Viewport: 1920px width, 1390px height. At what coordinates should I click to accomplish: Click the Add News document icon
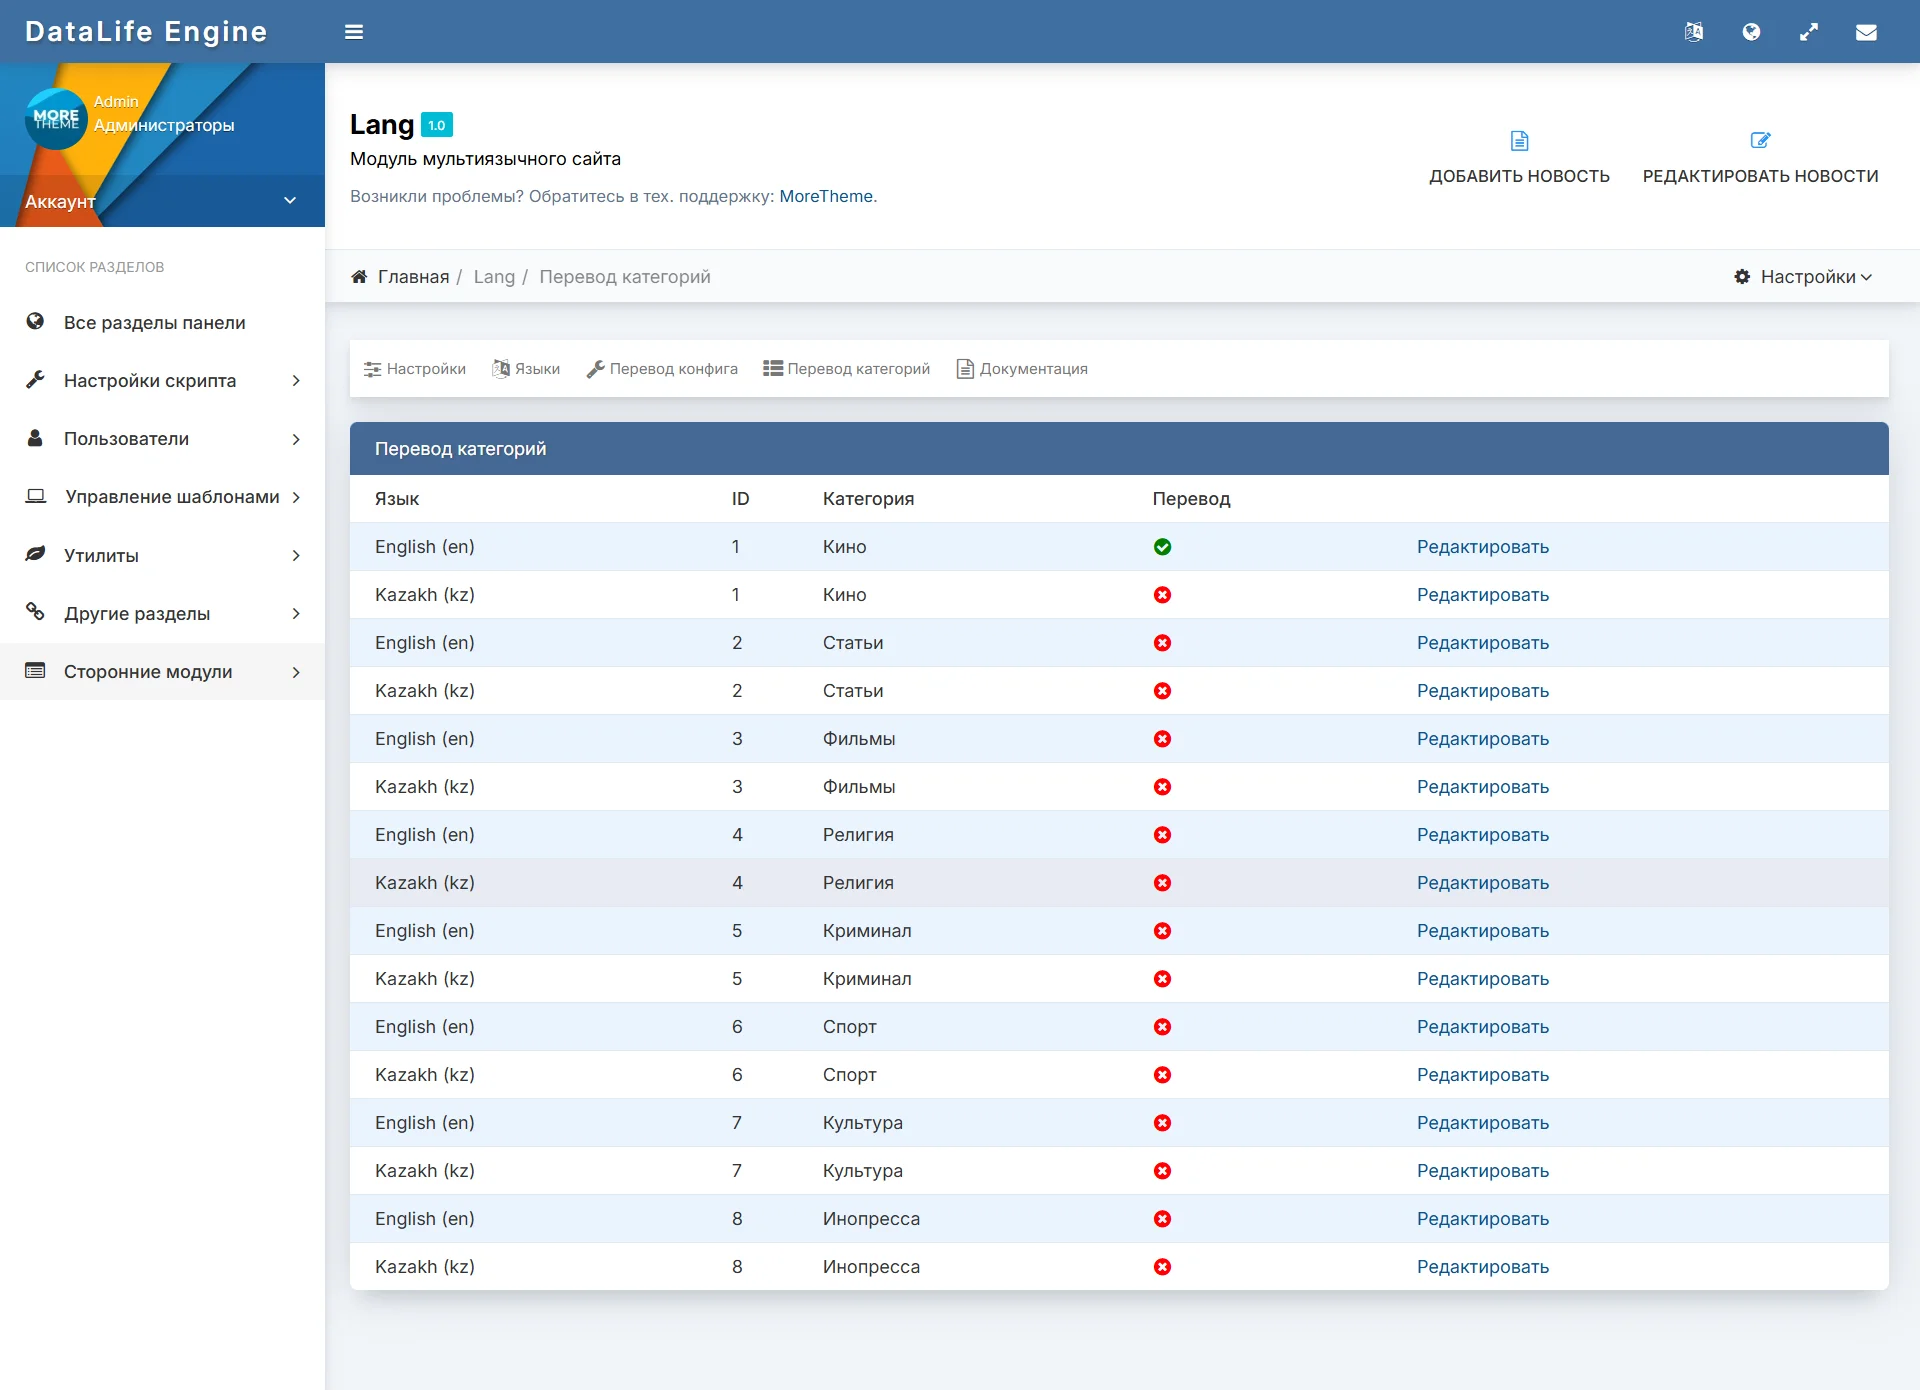coord(1519,141)
